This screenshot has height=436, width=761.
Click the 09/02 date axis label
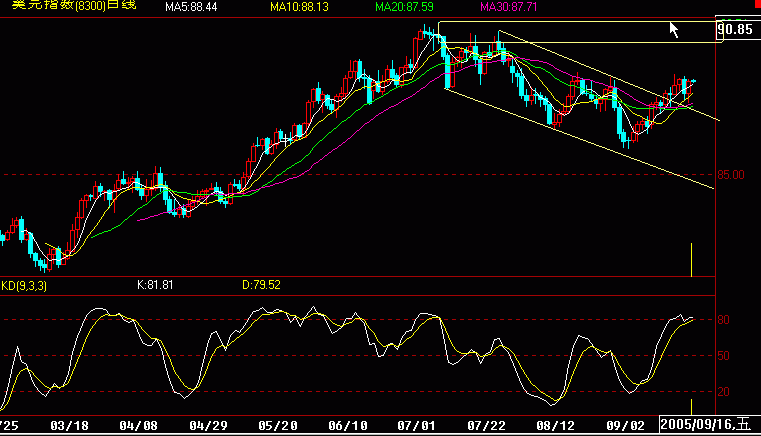[626, 426]
